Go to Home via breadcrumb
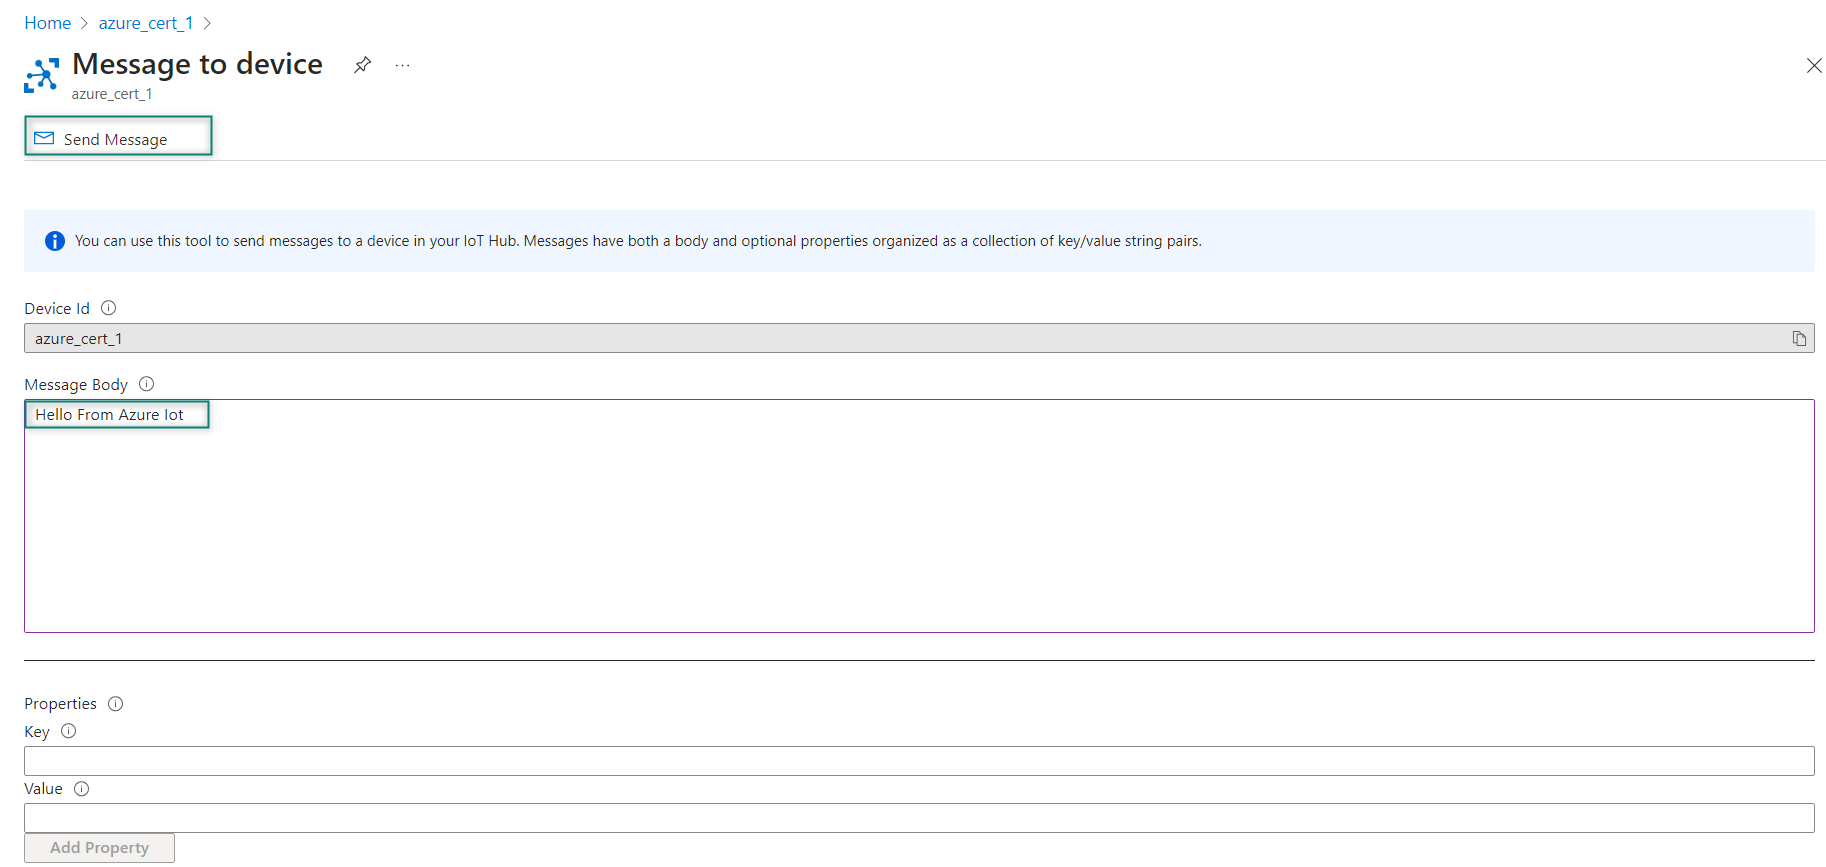Viewport: 1826px width, 867px height. (47, 23)
